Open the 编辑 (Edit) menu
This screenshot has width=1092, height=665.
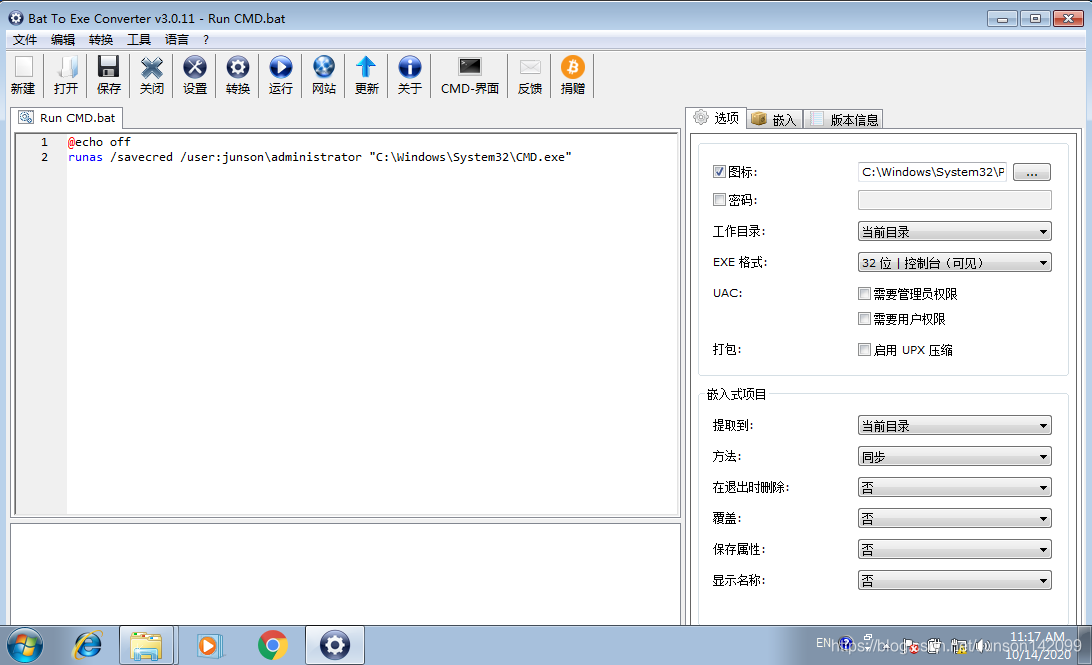tap(63, 40)
